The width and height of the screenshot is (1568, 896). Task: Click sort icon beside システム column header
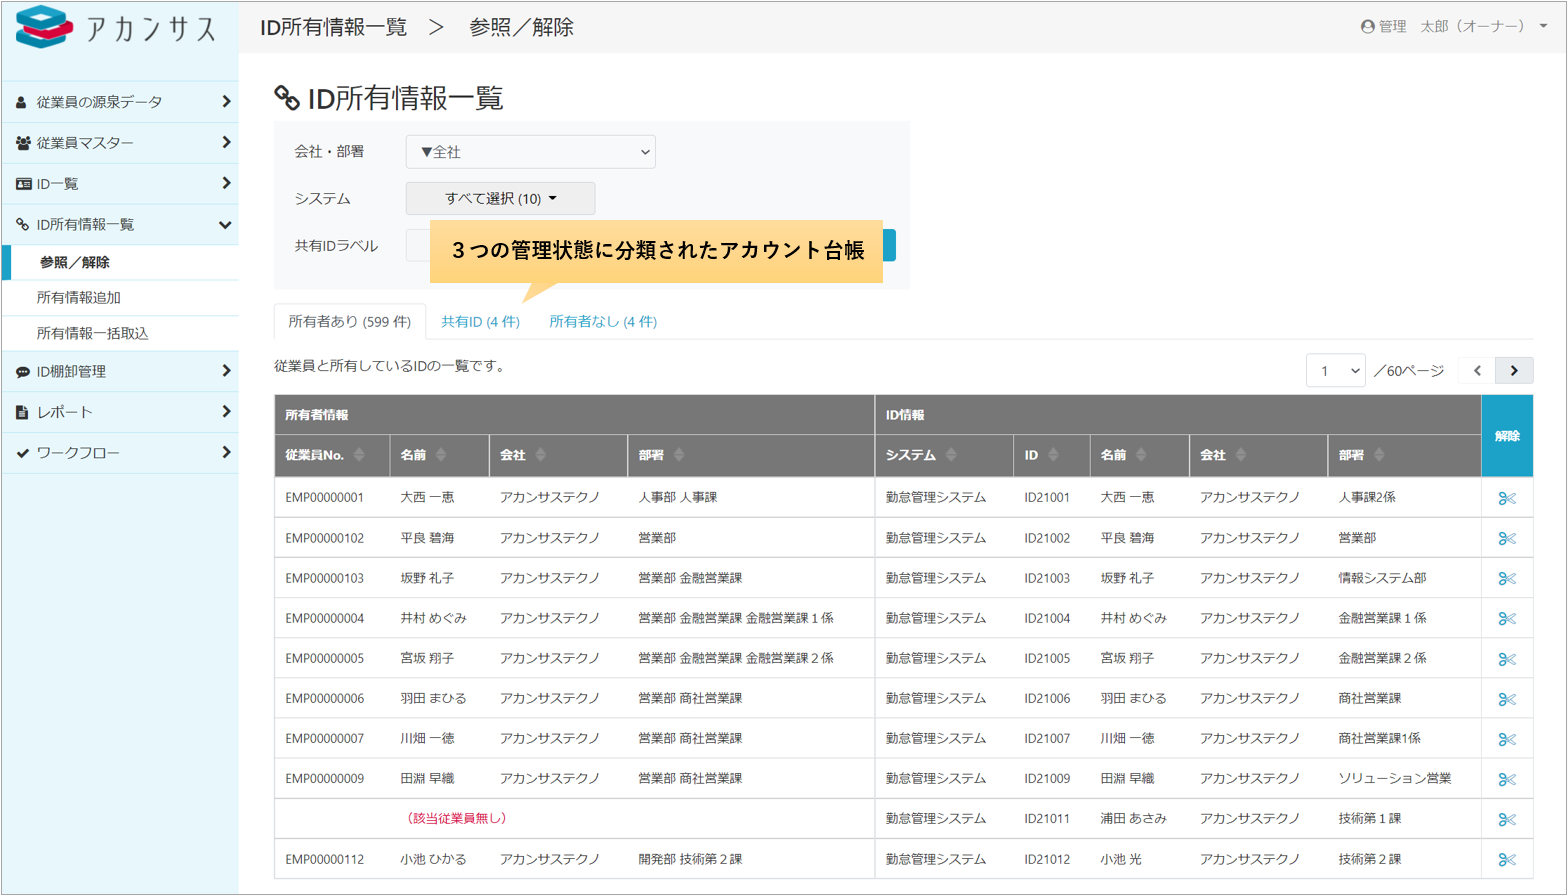(x=951, y=455)
